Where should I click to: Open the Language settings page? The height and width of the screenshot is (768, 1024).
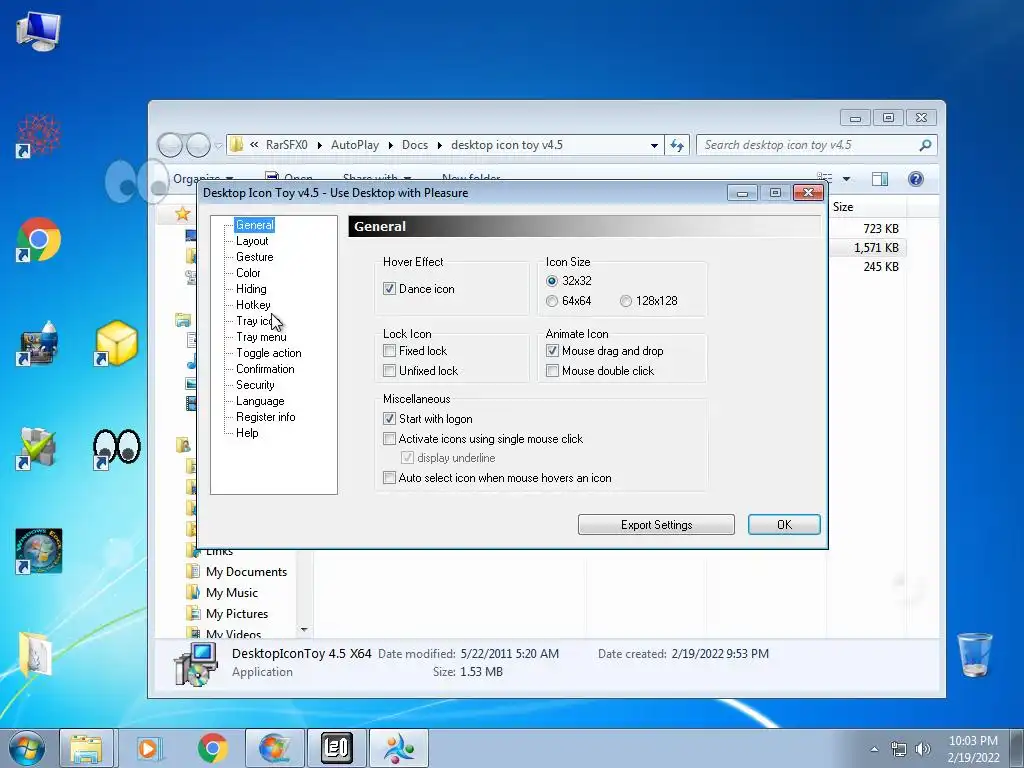pyautogui.click(x=260, y=401)
